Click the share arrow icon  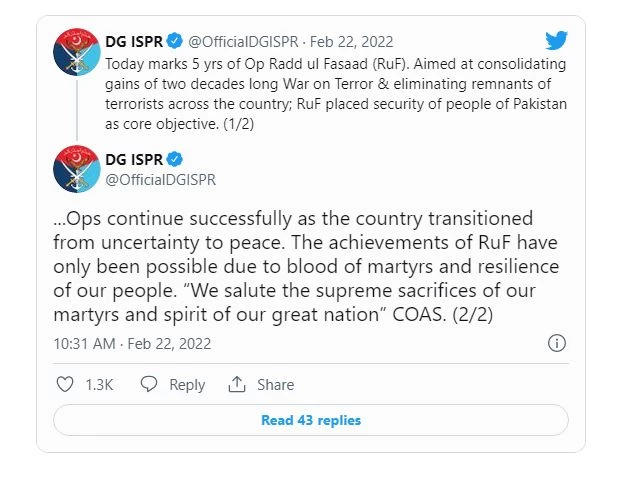[x=237, y=384]
